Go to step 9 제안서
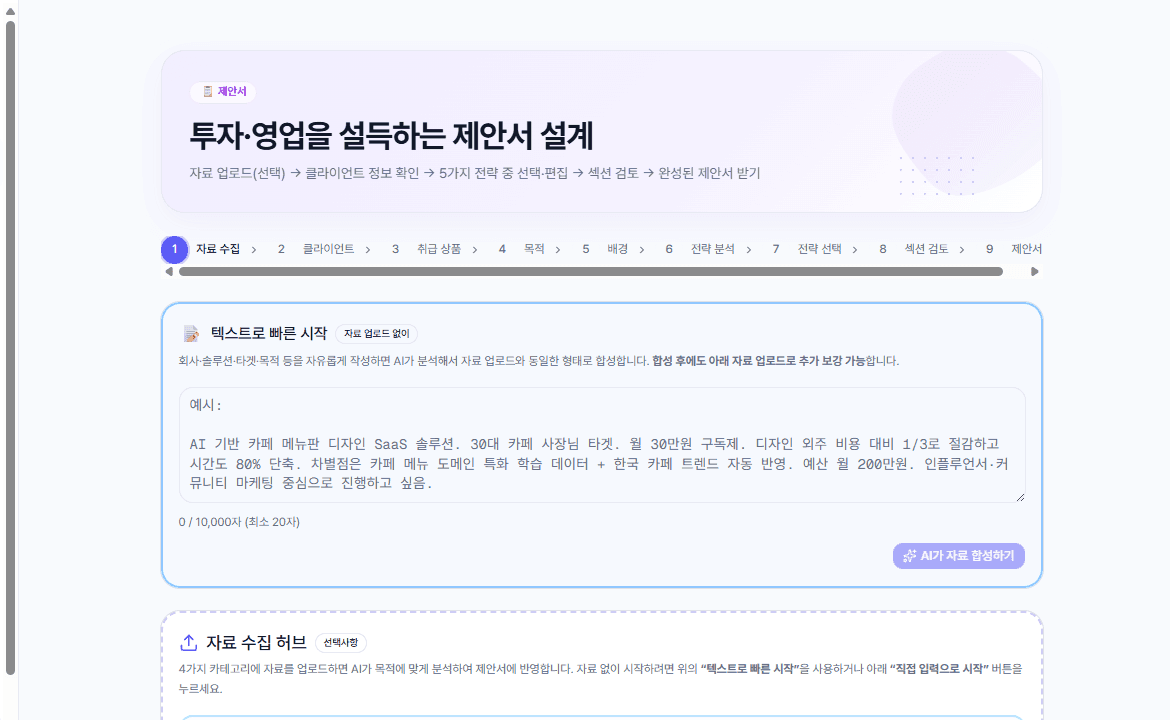This screenshot has height=720, width=1170. tap(1013, 249)
